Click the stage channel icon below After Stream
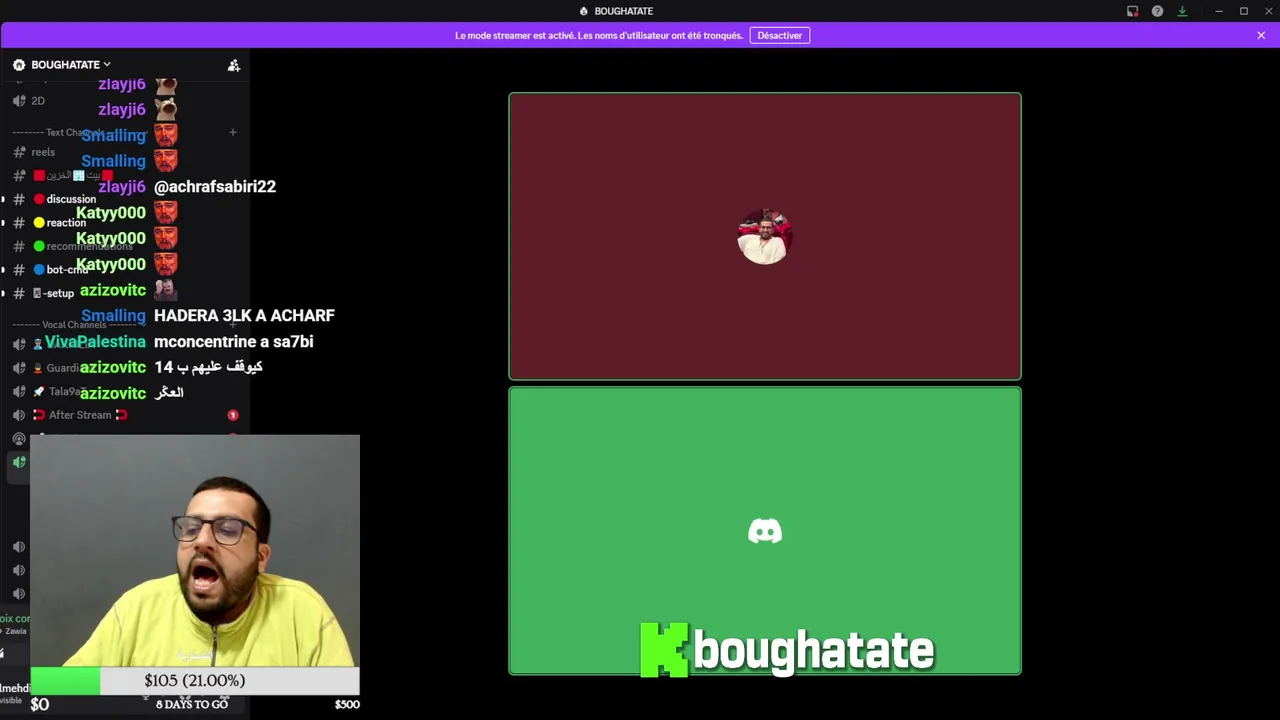The width and height of the screenshot is (1280, 720). (x=19, y=439)
